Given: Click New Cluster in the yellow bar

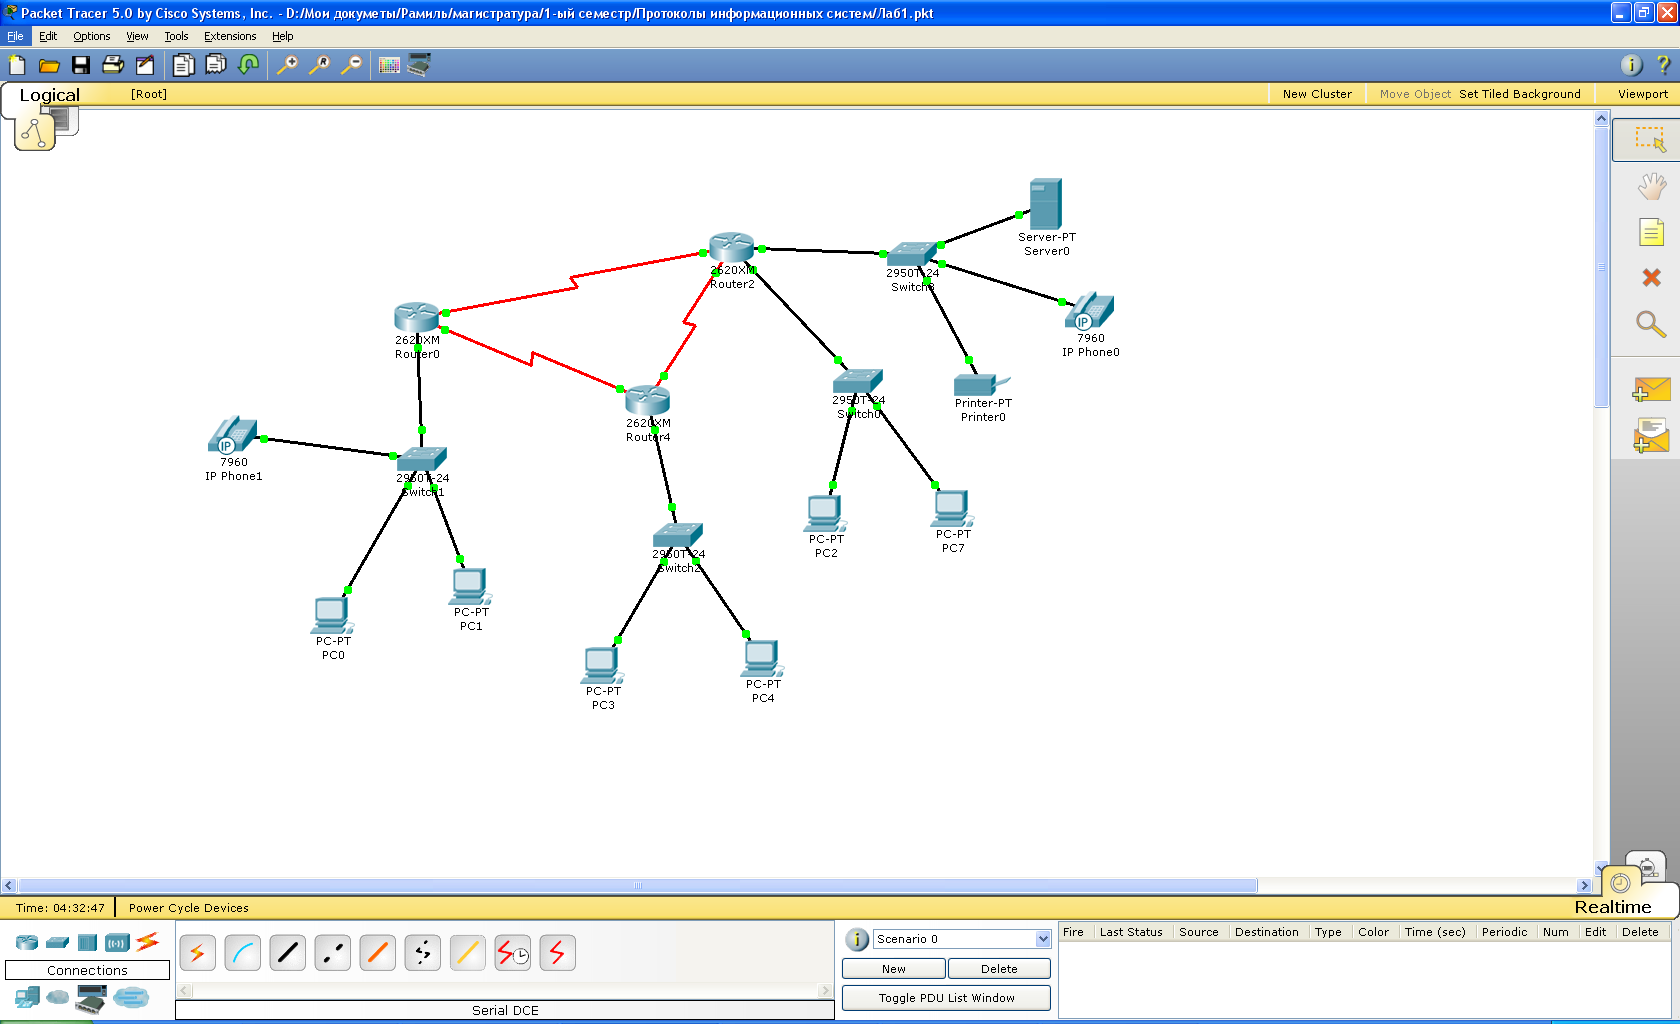Looking at the screenshot, I should [x=1317, y=94].
